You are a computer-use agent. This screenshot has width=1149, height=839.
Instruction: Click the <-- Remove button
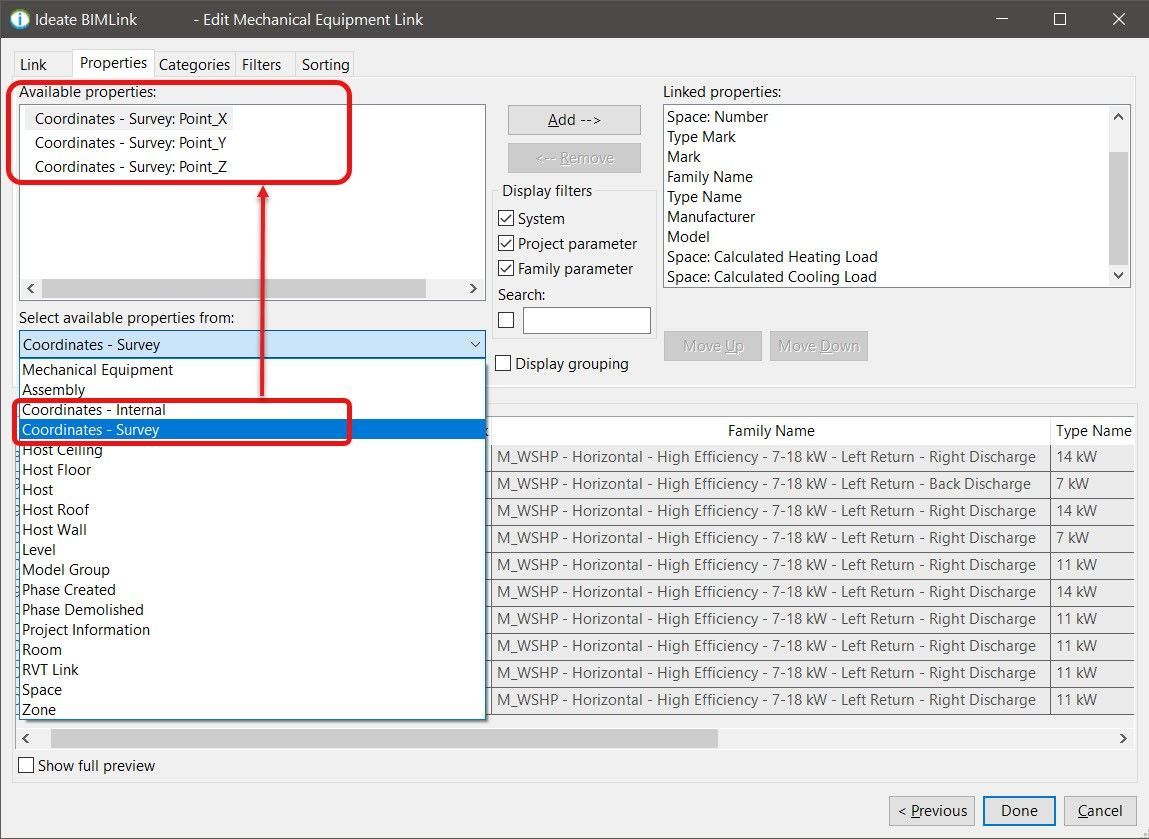[574, 158]
